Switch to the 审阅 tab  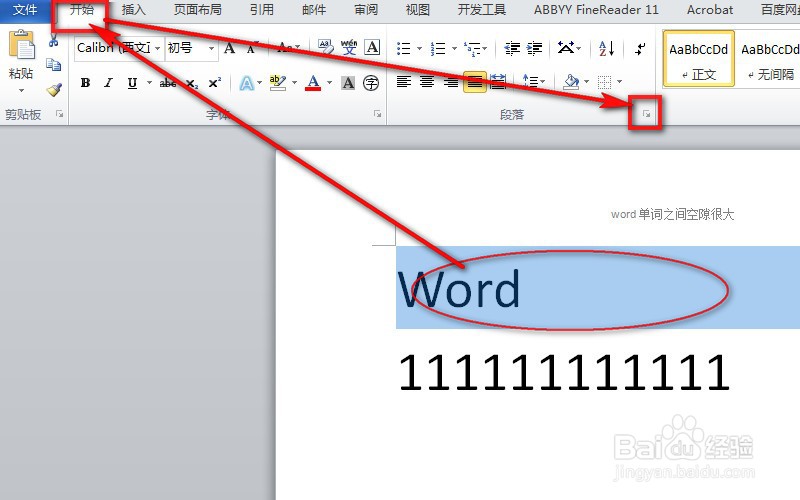pyautogui.click(x=366, y=10)
